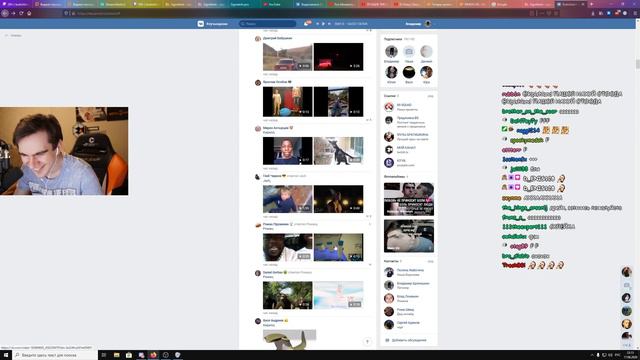Open first subscription avatar in bottom row
The image size is (640, 360).
[x=391, y=72]
